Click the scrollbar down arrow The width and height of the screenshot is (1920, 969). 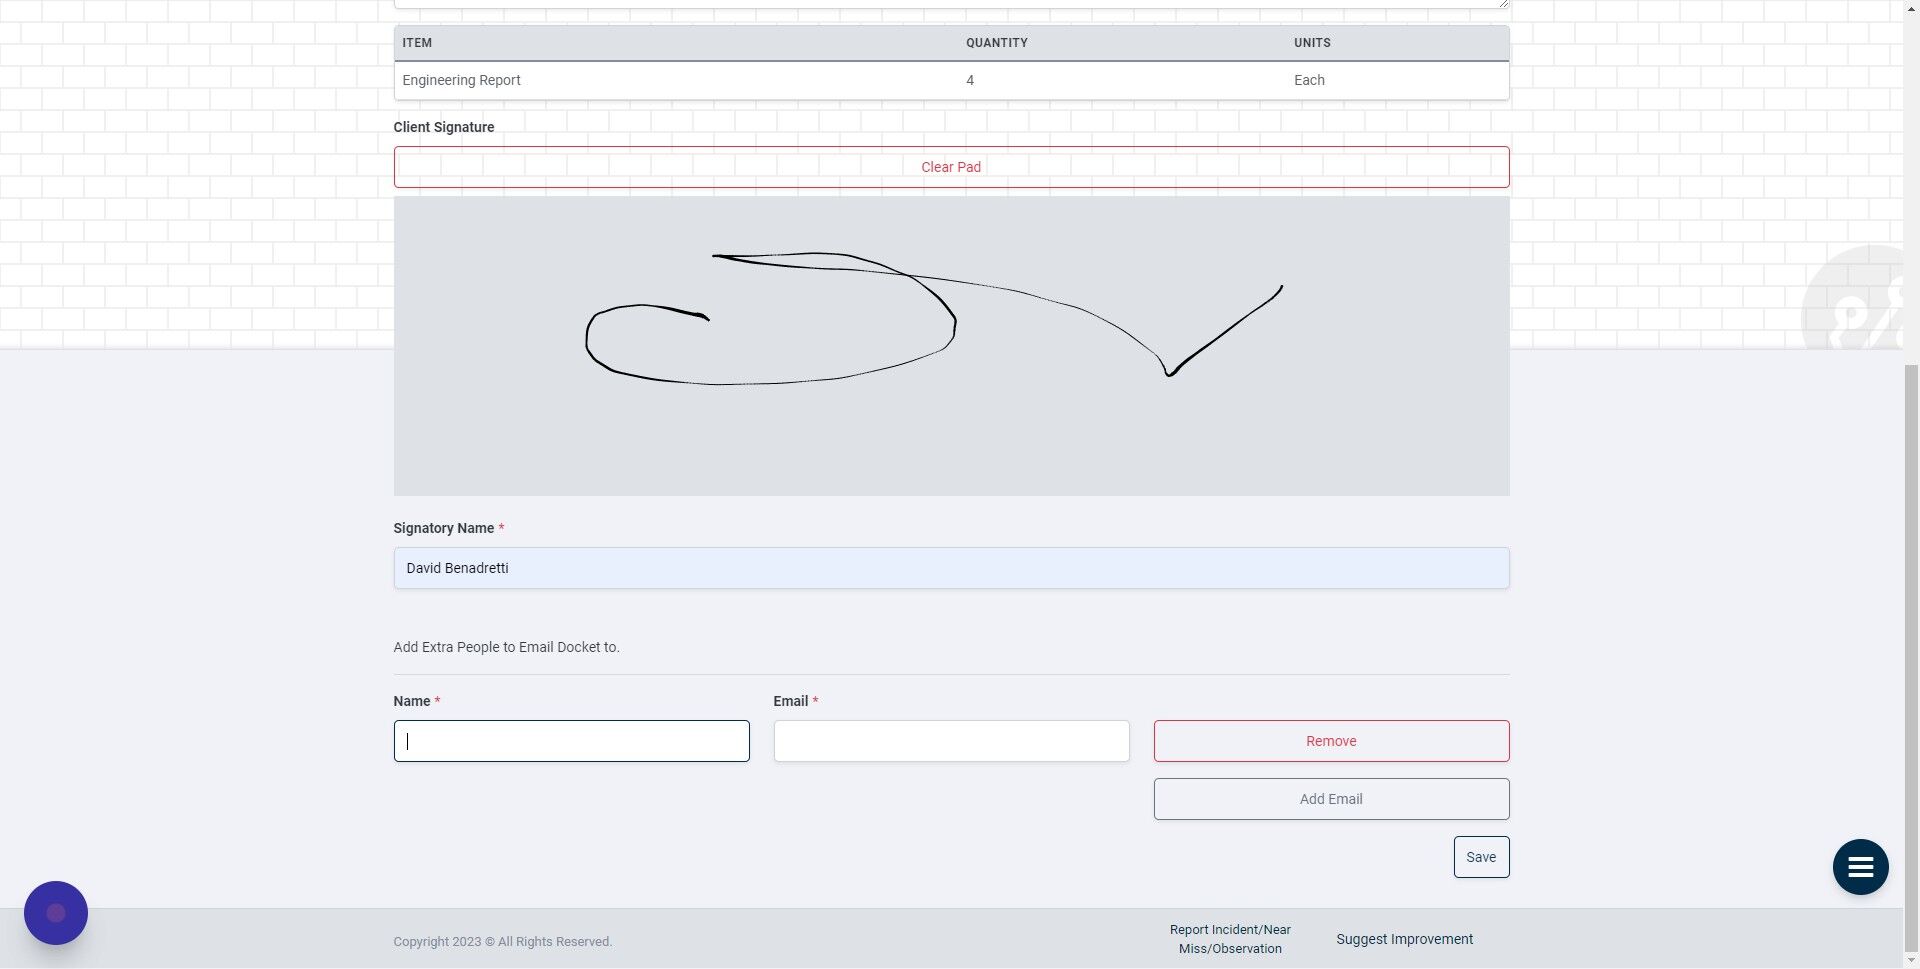click(x=1911, y=958)
